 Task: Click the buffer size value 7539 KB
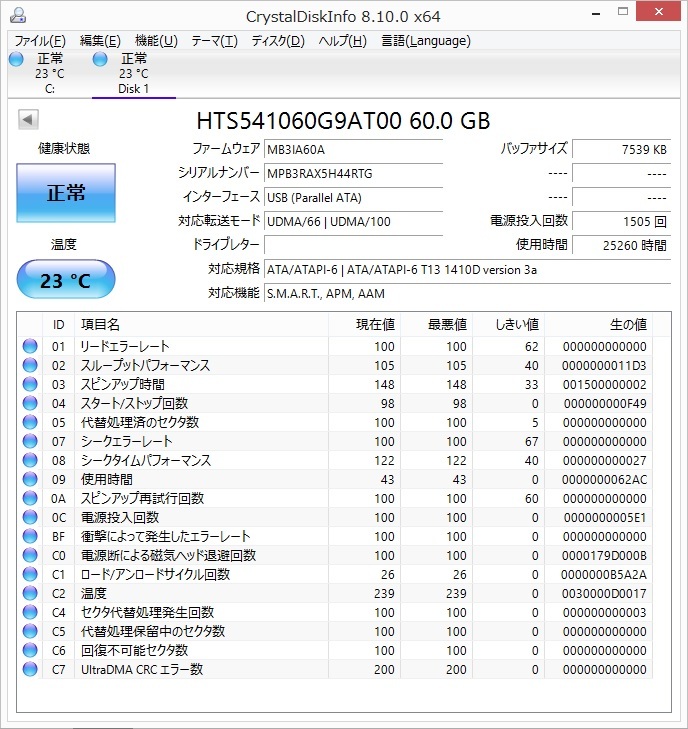click(x=622, y=150)
